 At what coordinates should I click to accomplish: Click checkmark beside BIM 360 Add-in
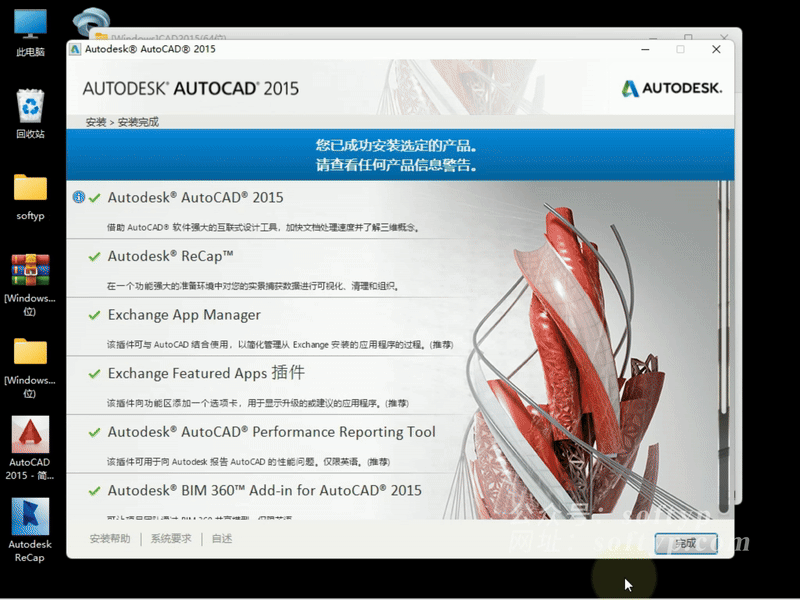pyautogui.click(x=94, y=491)
